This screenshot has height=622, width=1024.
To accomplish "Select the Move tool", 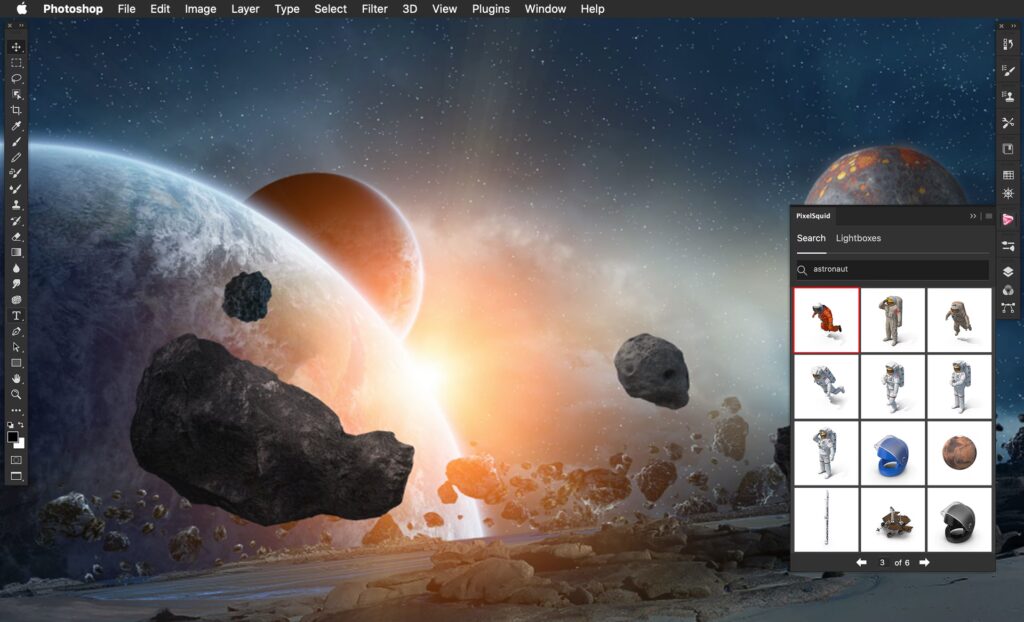I will tap(16, 47).
